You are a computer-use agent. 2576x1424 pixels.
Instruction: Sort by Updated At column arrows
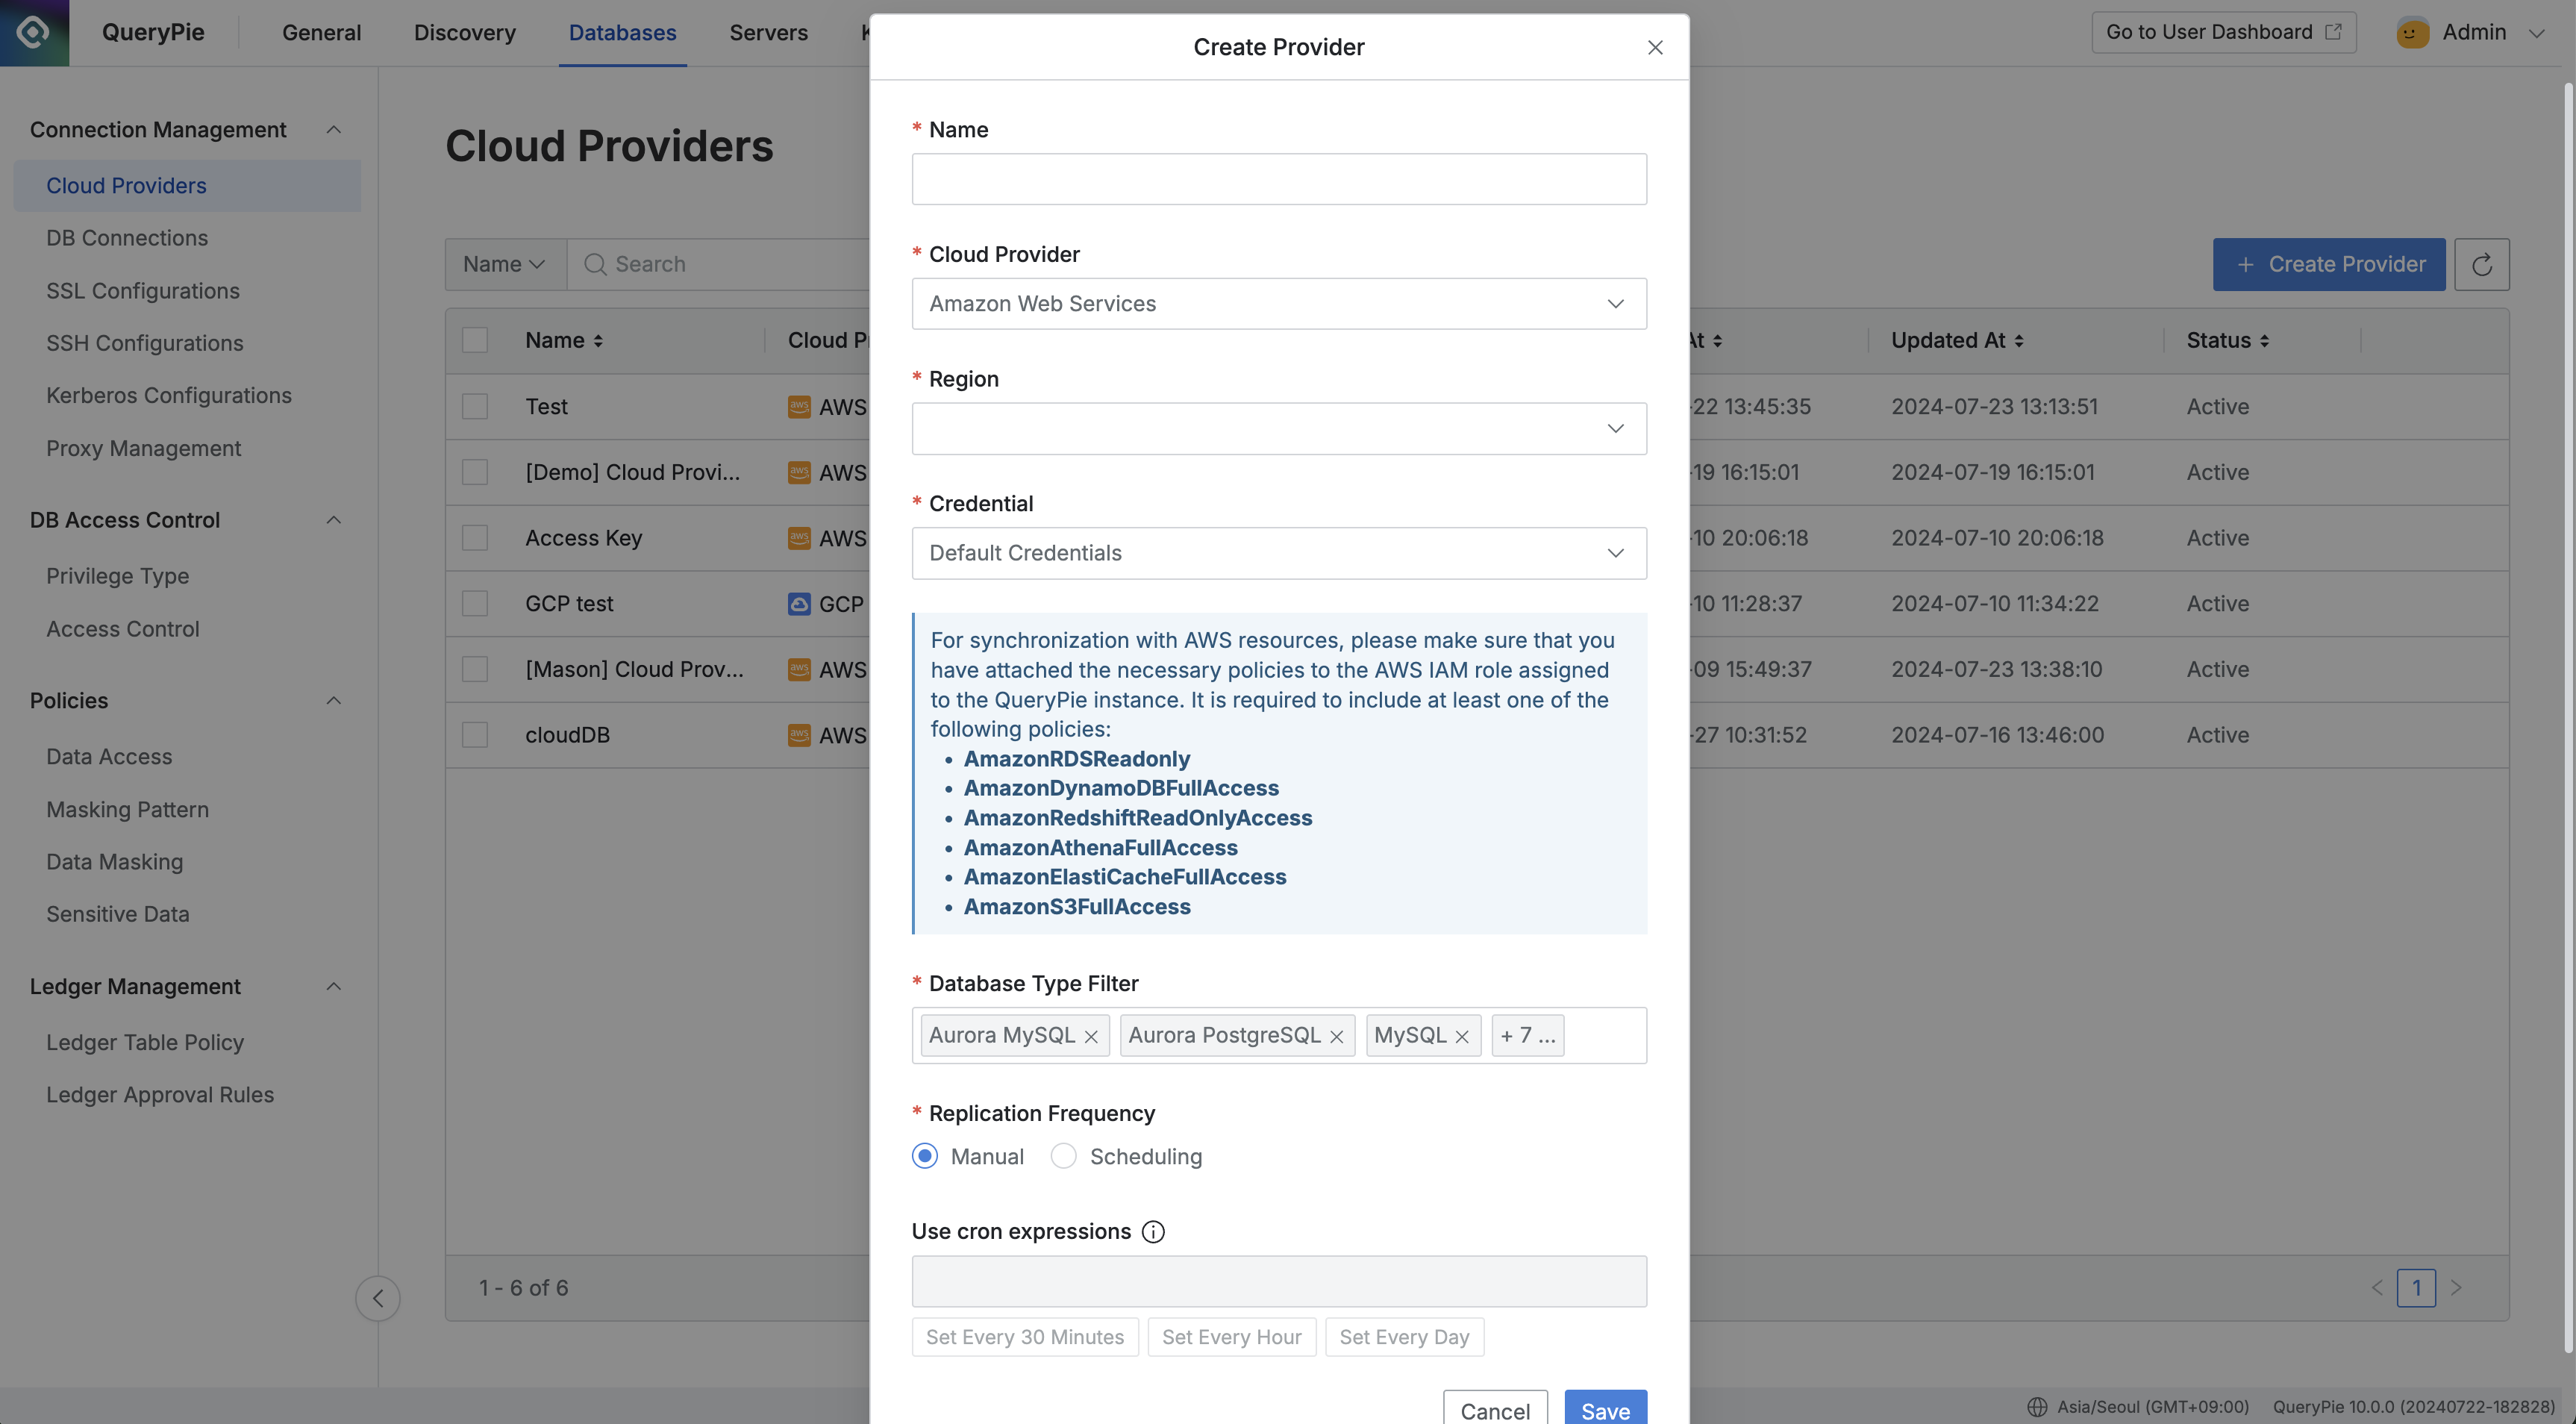pyautogui.click(x=2019, y=341)
